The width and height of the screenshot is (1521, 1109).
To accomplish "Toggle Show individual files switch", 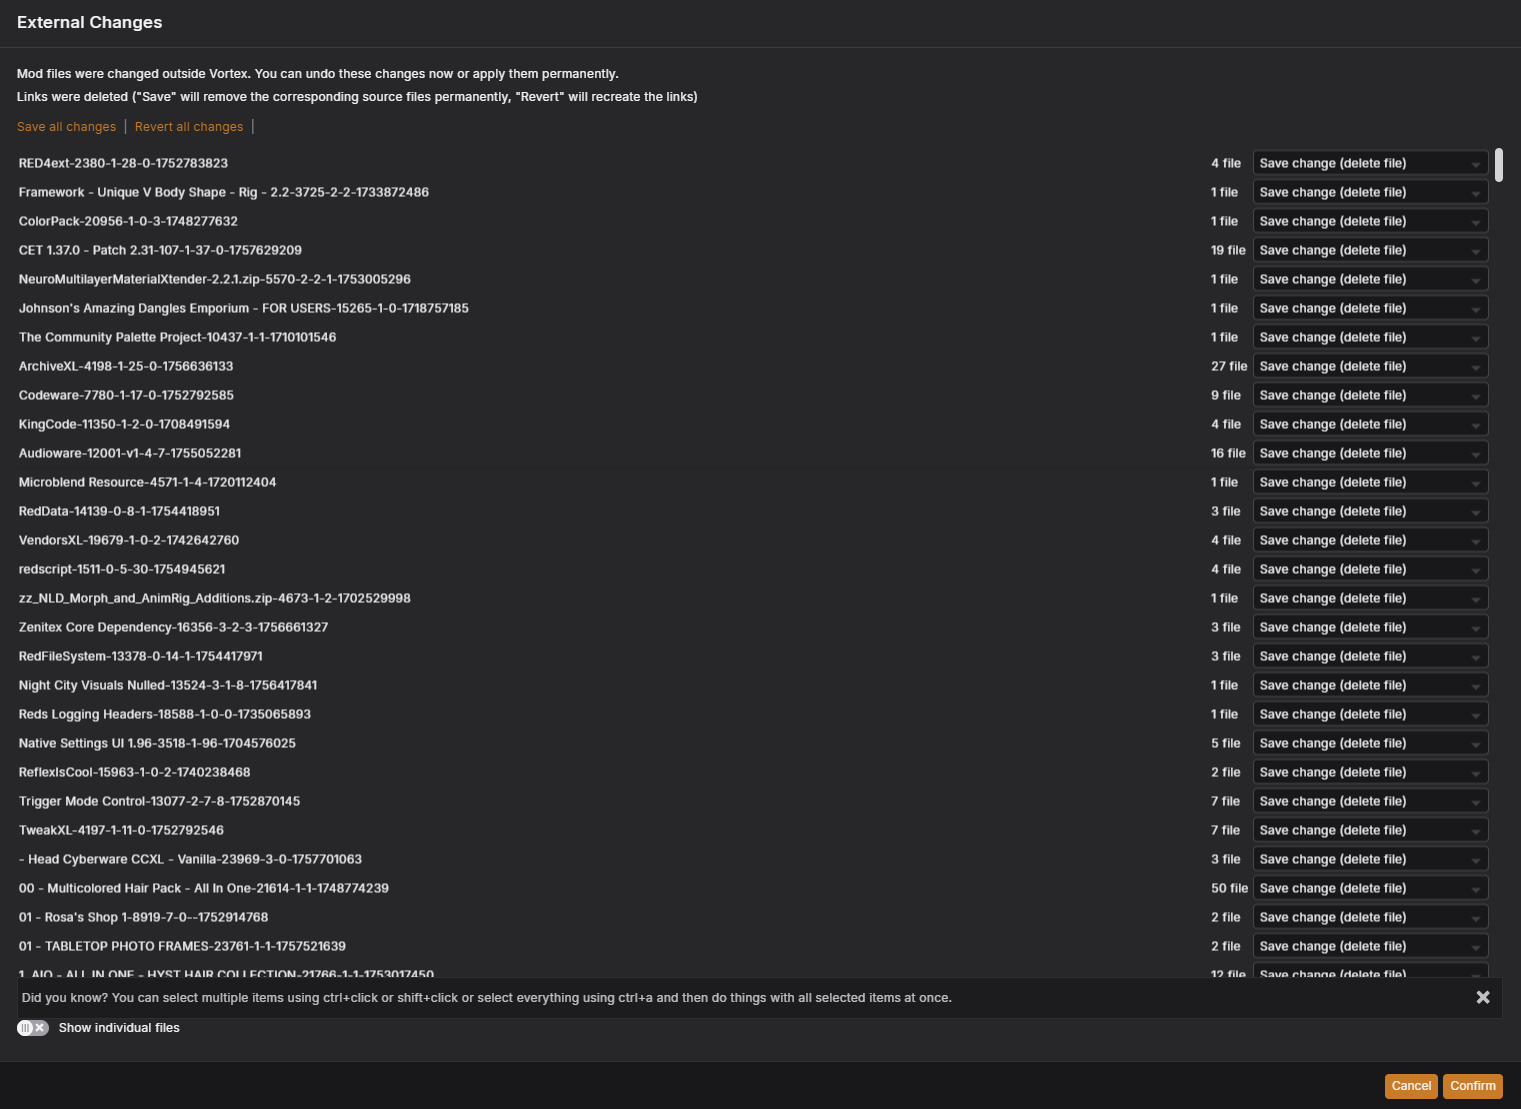I will [x=33, y=1028].
